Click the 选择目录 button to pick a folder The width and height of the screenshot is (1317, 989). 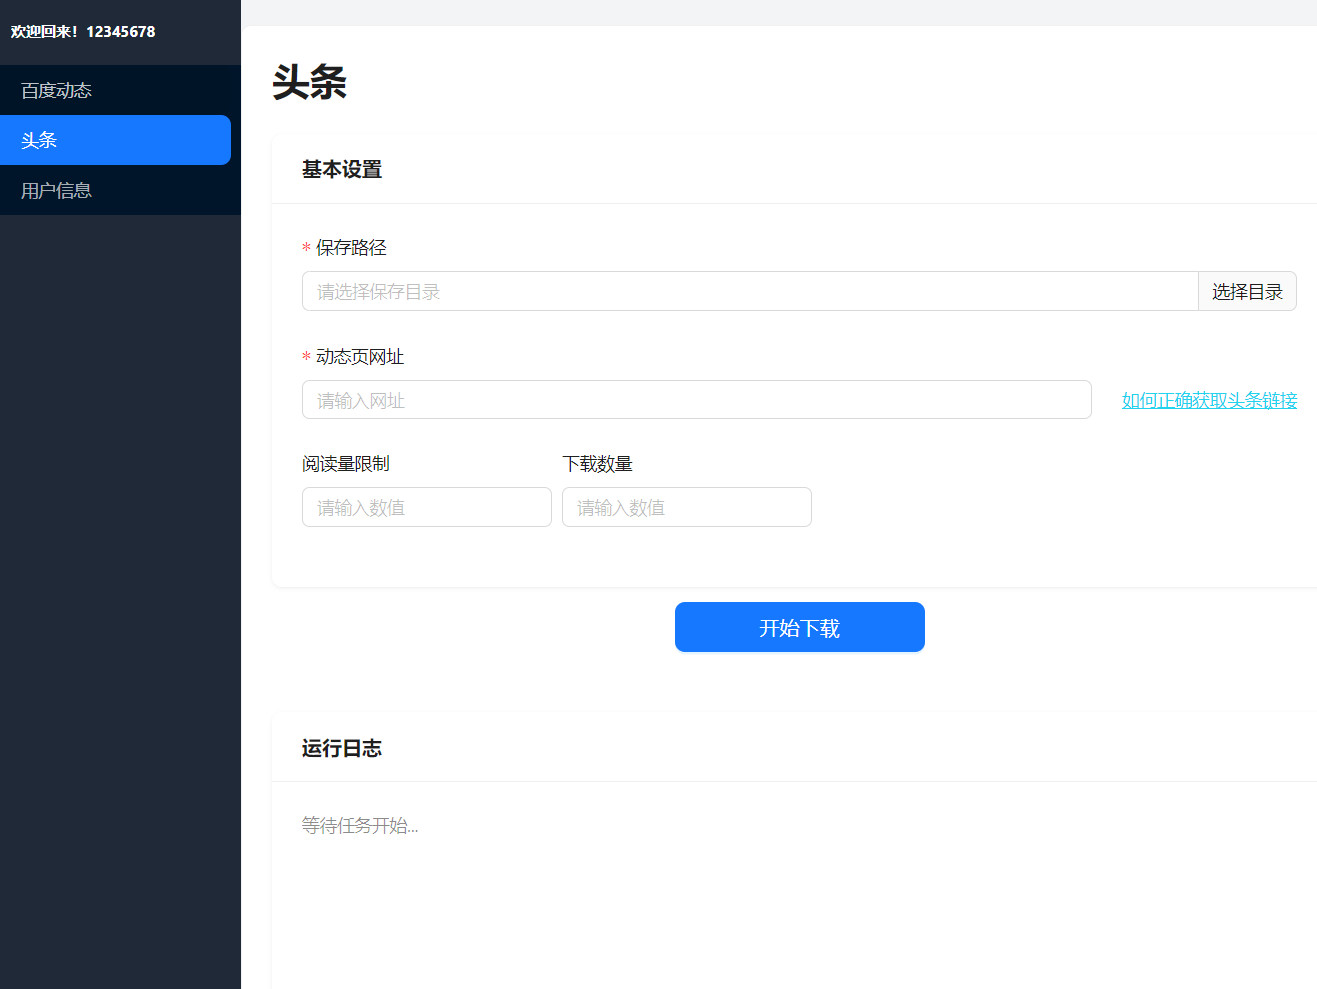(1246, 291)
